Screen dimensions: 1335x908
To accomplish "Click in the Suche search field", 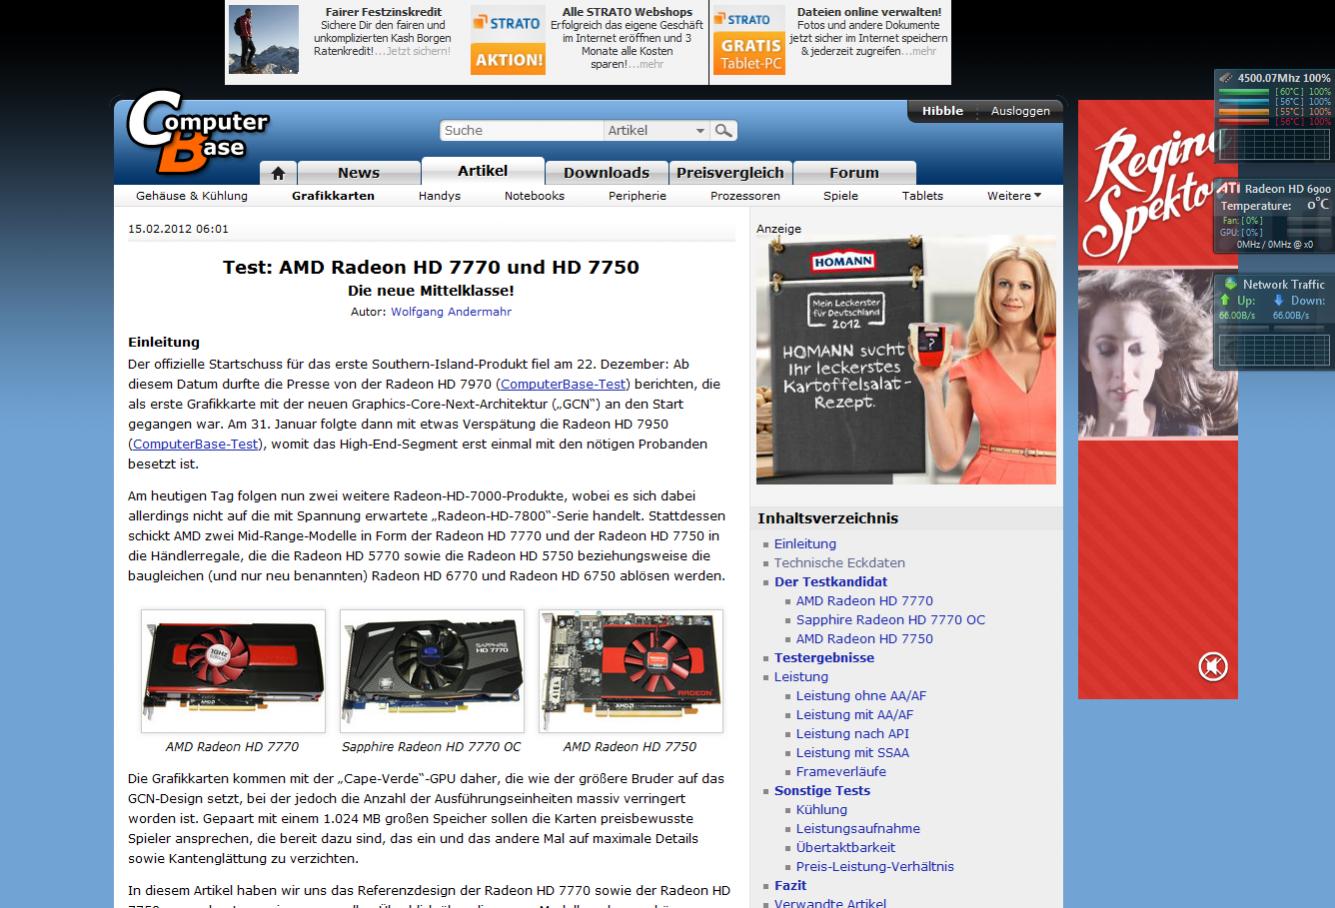I will coord(521,130).
